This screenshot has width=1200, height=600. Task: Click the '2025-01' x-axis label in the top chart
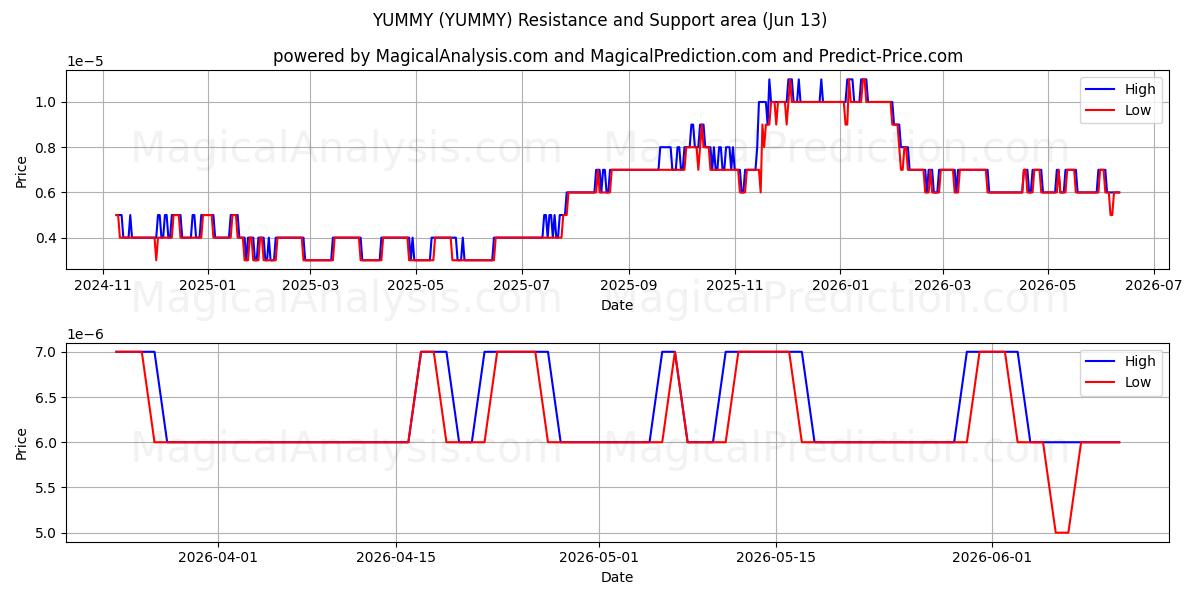(207, 285)
